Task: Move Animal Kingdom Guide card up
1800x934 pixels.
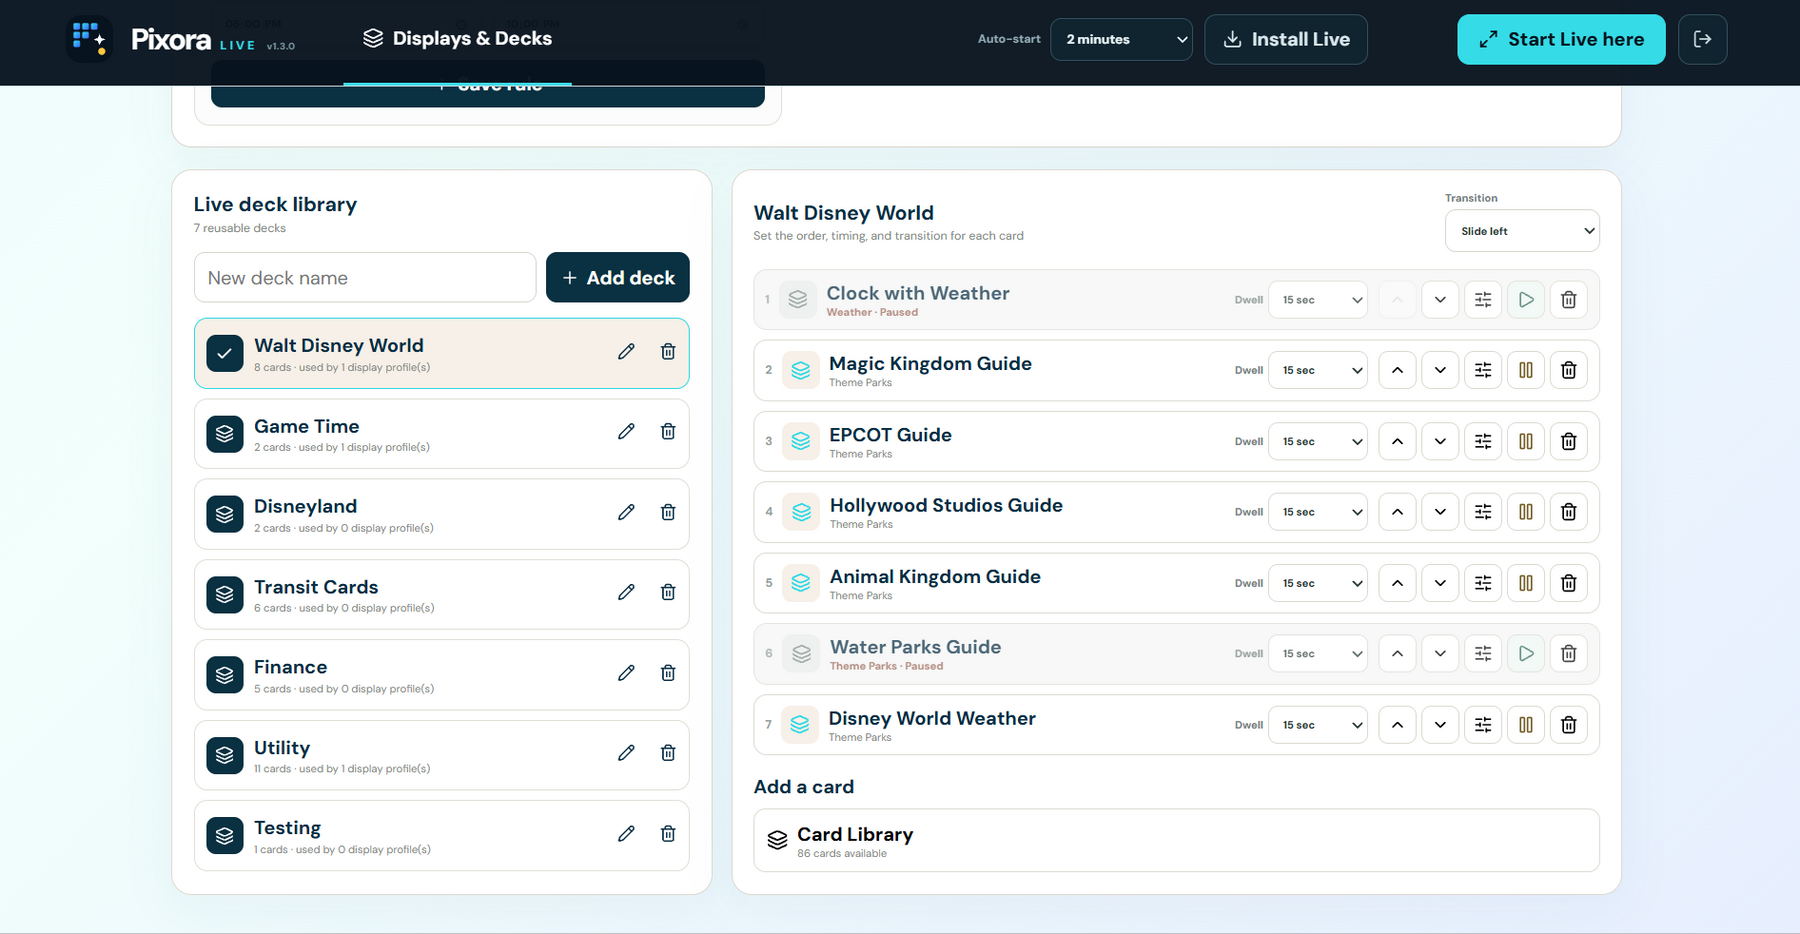Action: [x=1397, y=583]
